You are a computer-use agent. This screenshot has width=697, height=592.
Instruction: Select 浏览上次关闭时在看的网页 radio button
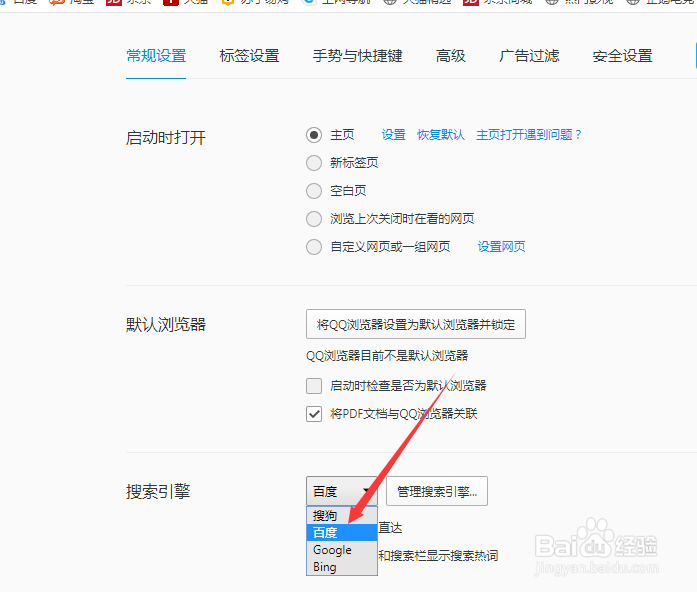(314, 219)
